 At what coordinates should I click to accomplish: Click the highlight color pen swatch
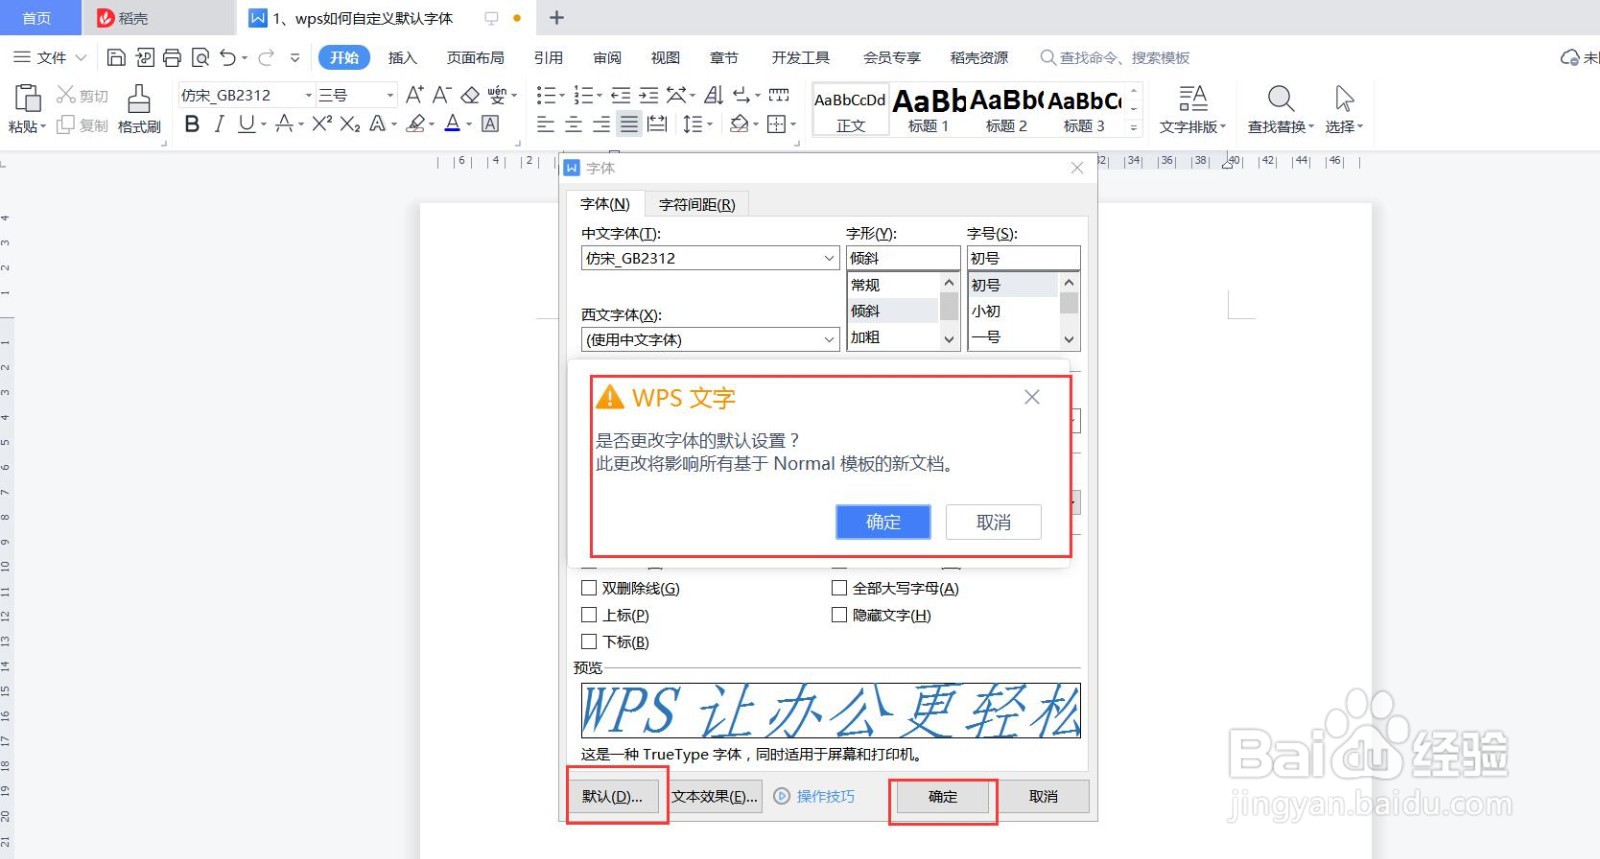pos(416,124)
